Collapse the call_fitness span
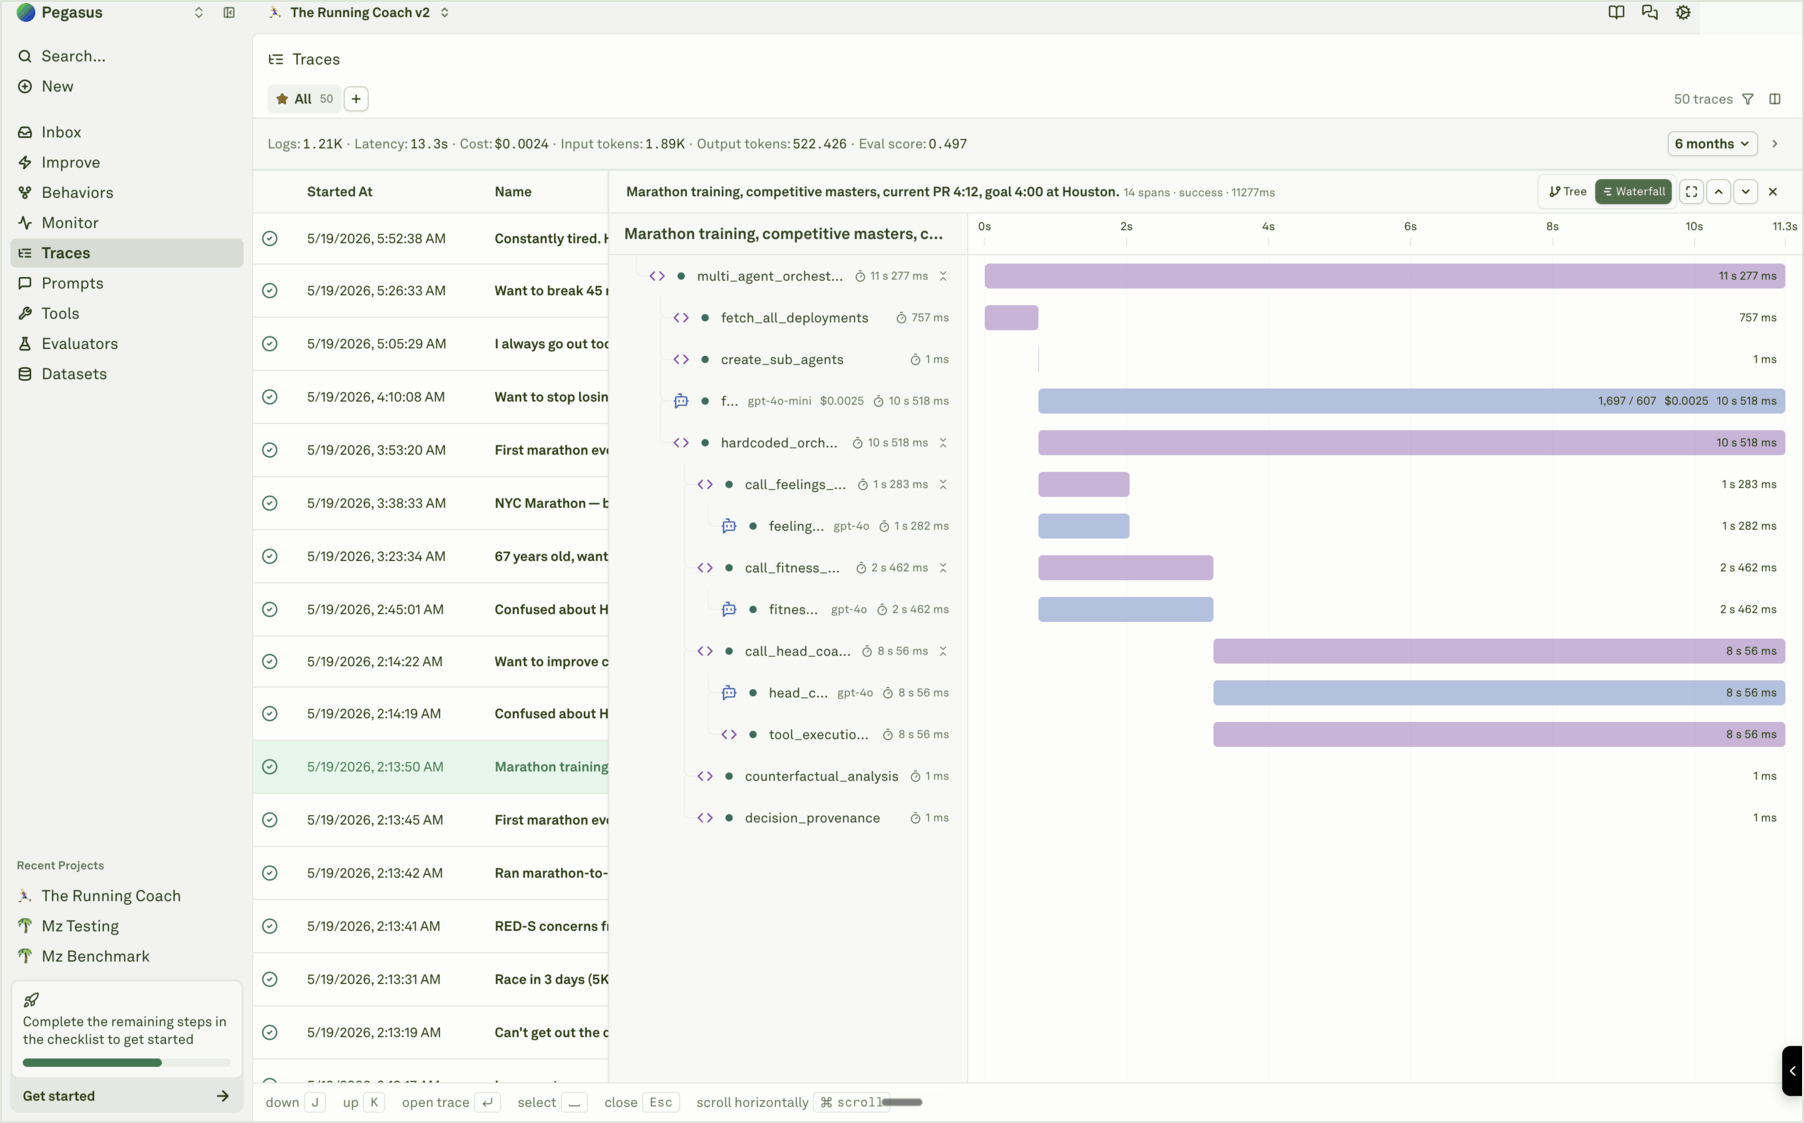 (943, 568)
